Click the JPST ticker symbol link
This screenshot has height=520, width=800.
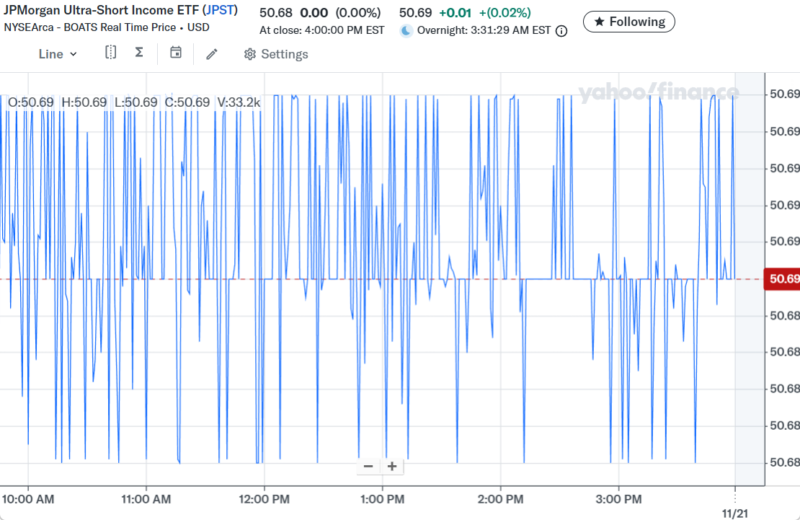pos(220,10)
